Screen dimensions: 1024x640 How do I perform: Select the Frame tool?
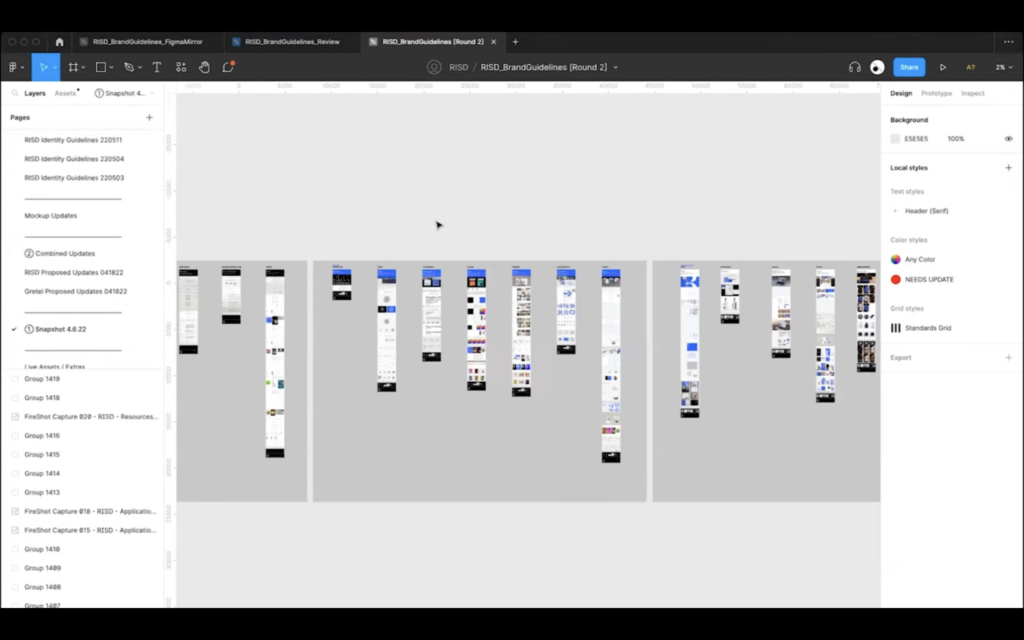pyautogui.click(x=72, y=67)
